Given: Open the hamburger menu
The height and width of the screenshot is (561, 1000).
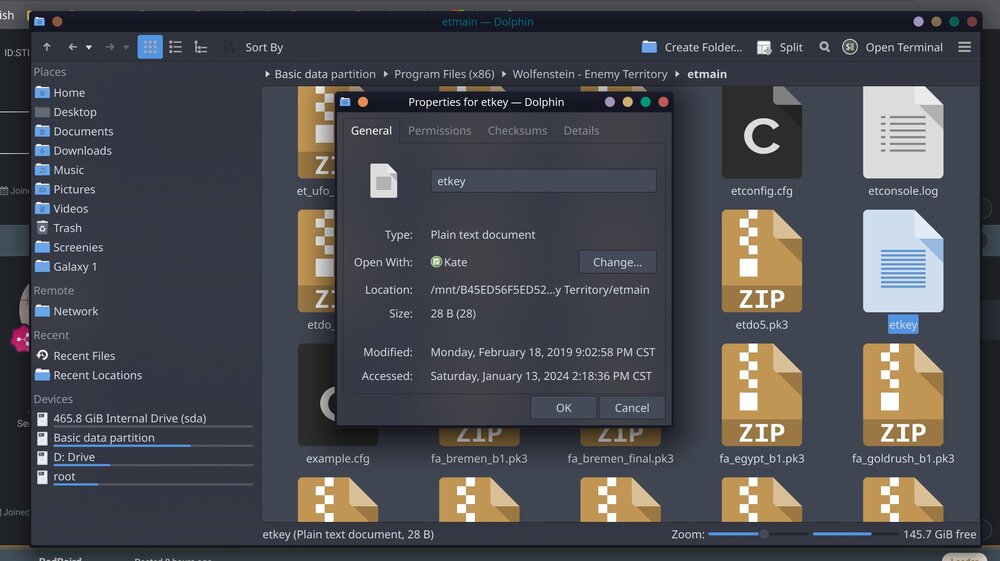Looking at the screenshot, I should (x=964, y=47).
